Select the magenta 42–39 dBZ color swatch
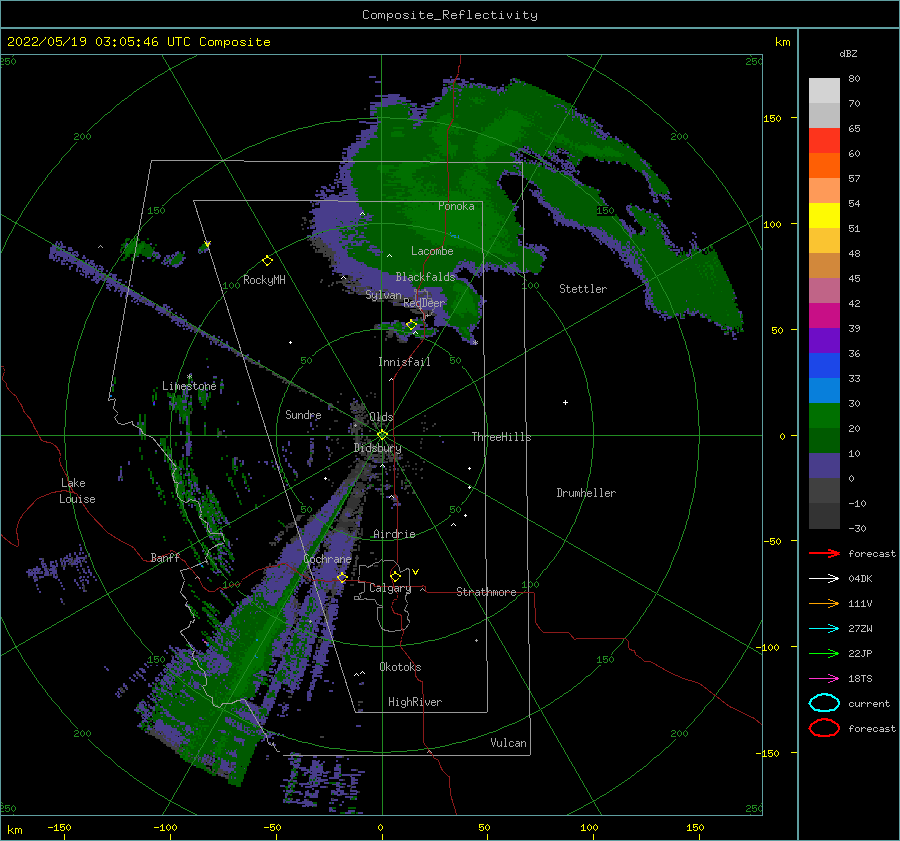Screen dimensions: 900x841 [x=824, y=316]
